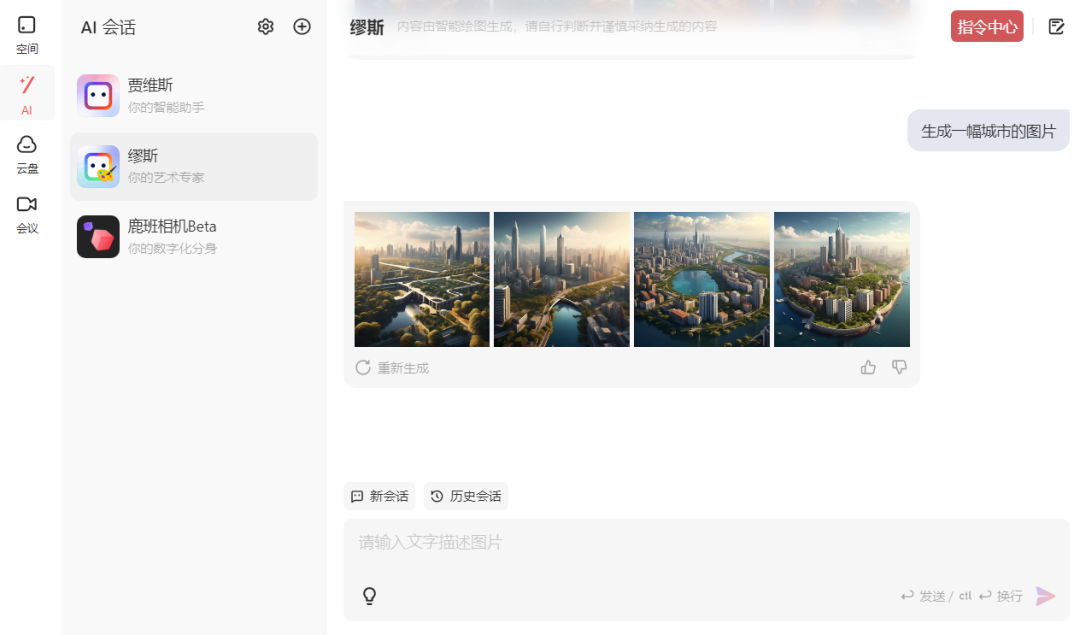
Task: Add a new AI chat with plus icon
Action: (x=302, y=27)
